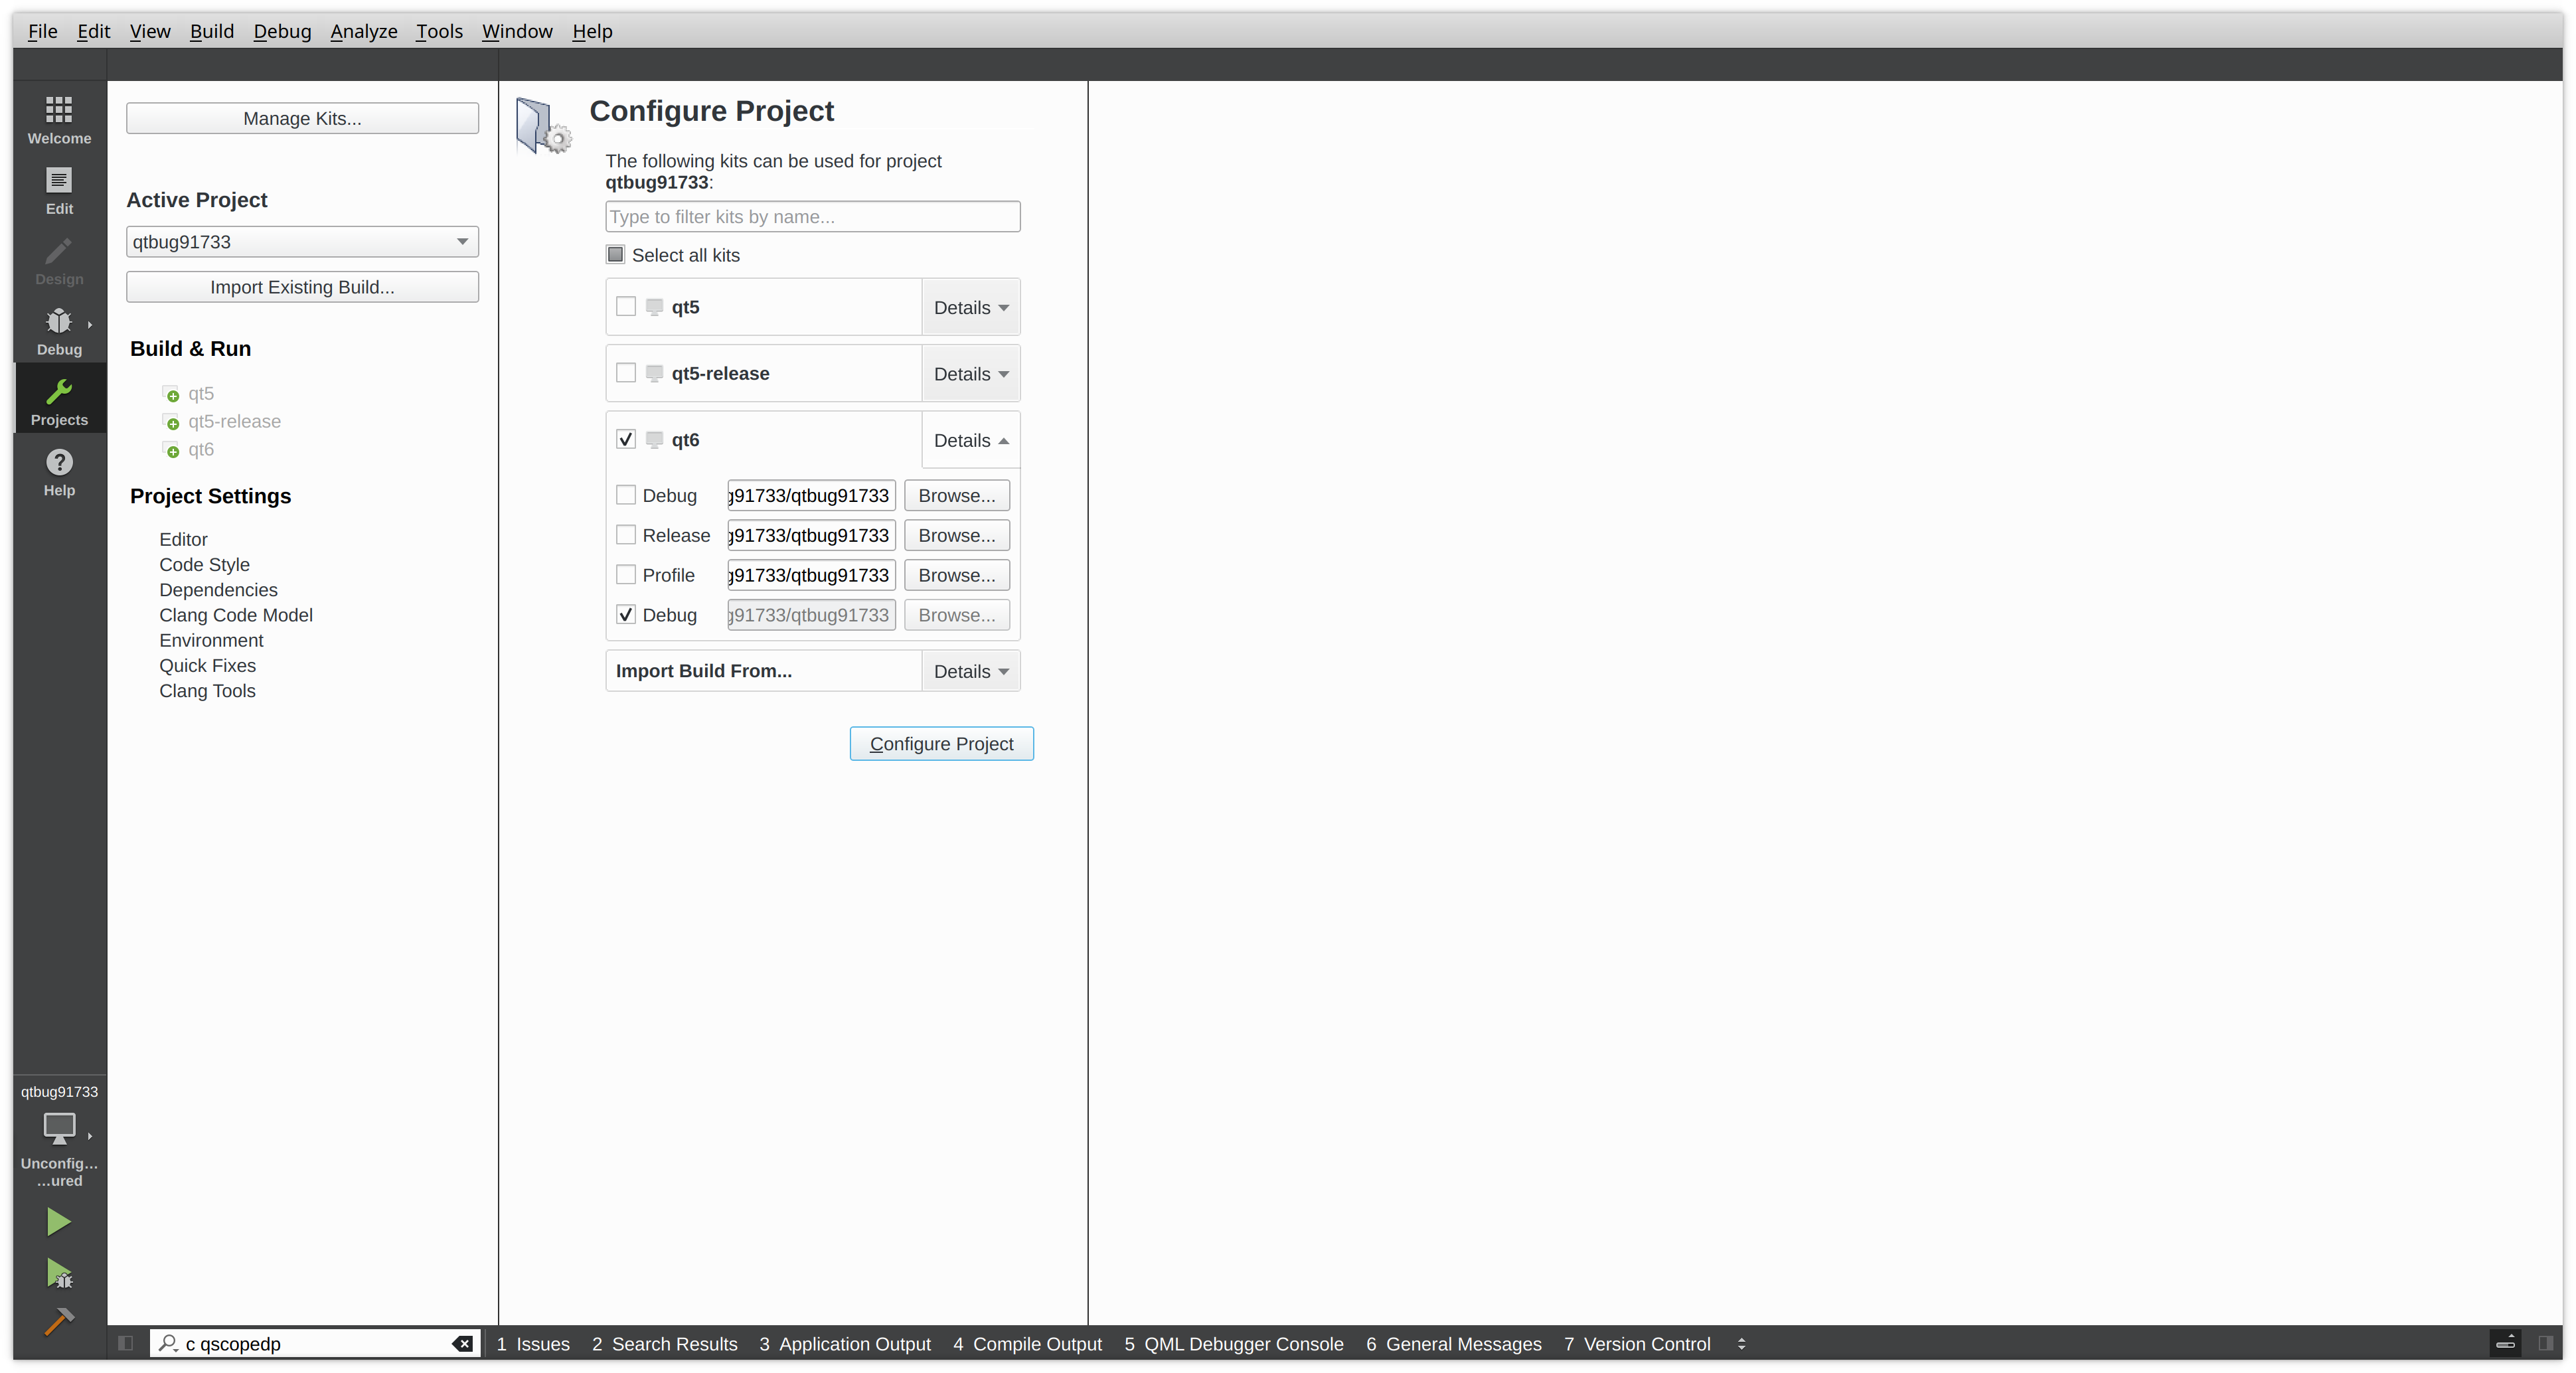This screenshot has height=1373, width=2576.
Task: Check the qt5-release kit checkbox
Action: (x=626, y=373)
